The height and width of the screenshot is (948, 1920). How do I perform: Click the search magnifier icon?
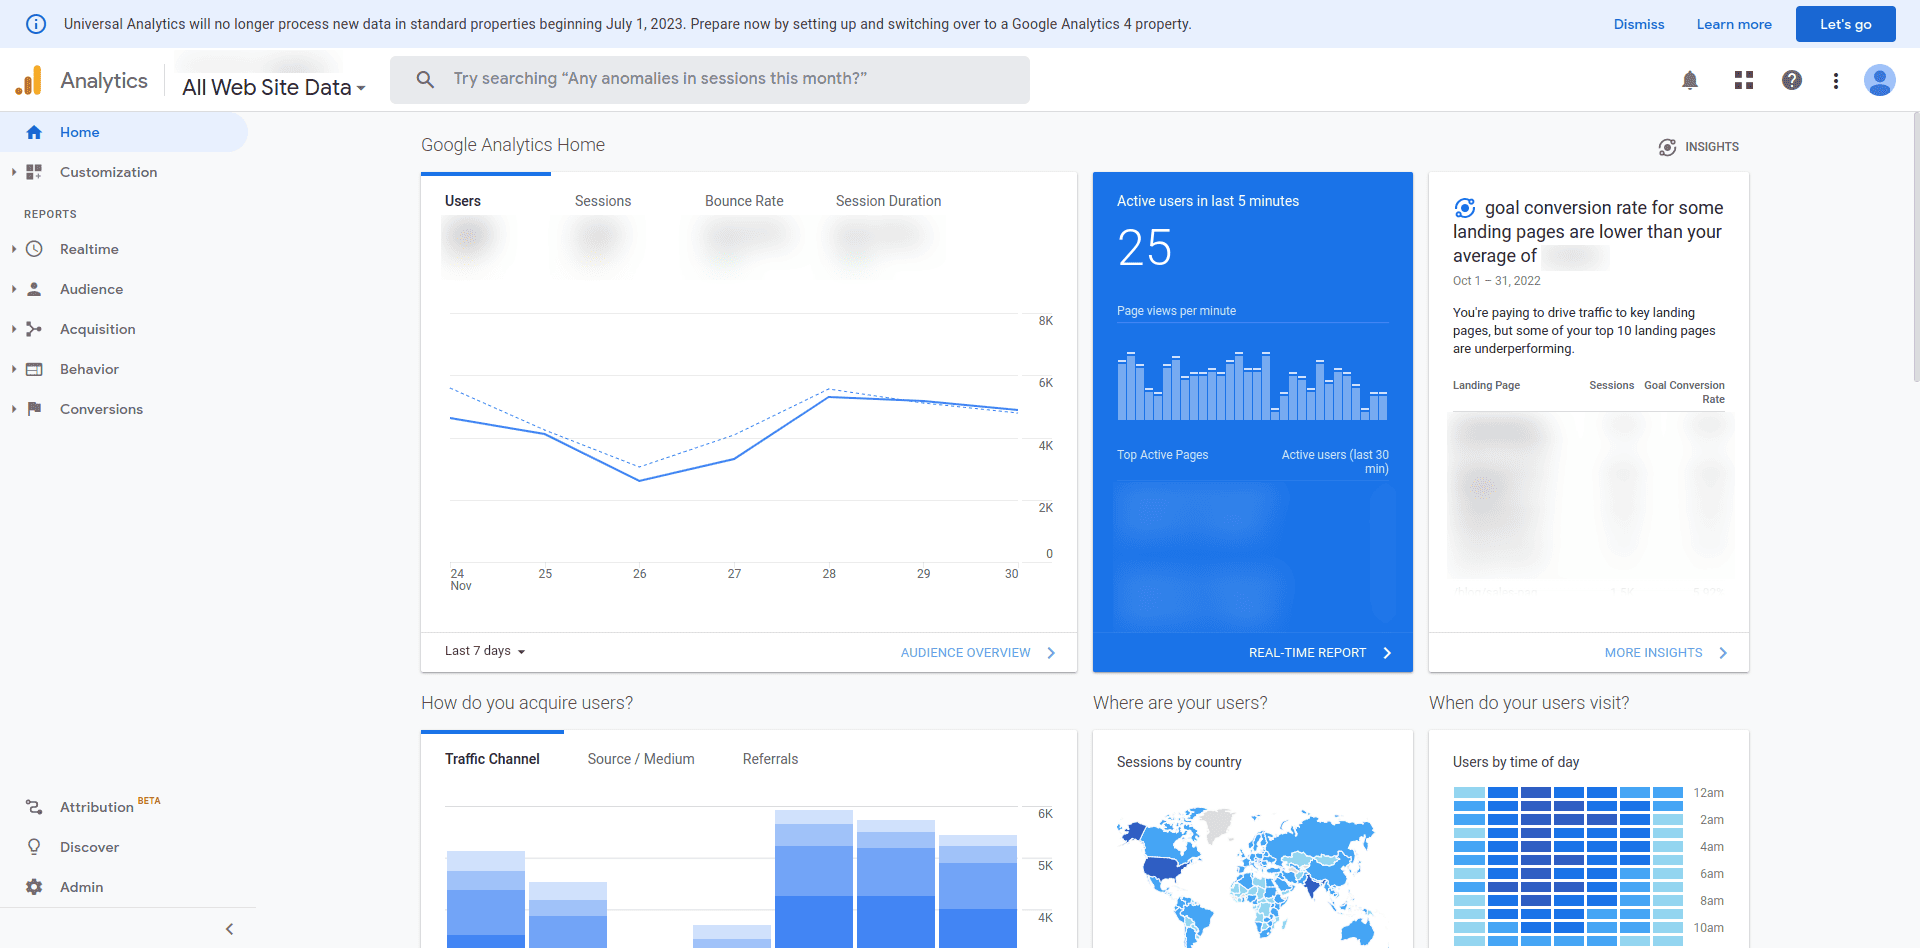[425, 79]
